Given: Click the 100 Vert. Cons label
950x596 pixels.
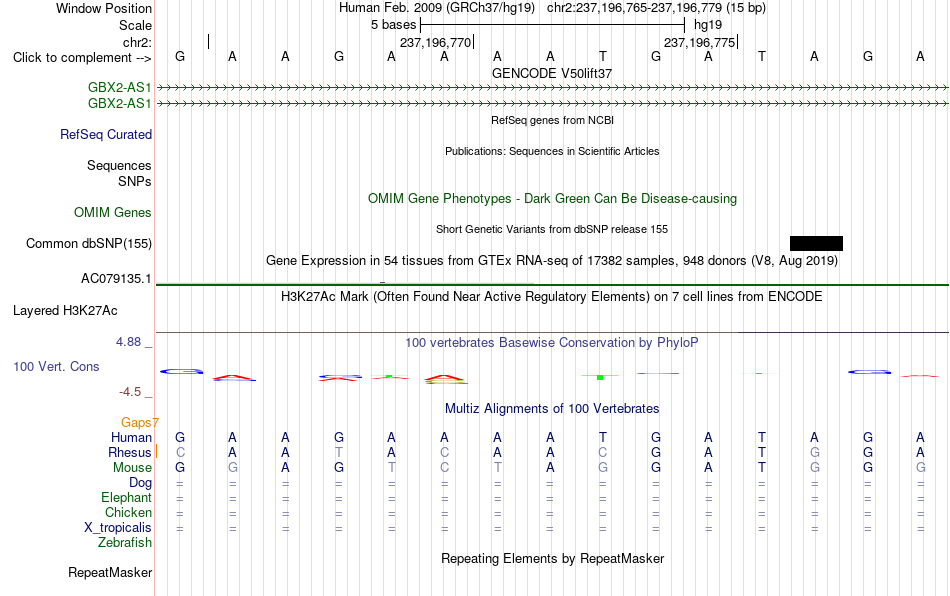Looking at the screenshot, I should tap(56, 366).
